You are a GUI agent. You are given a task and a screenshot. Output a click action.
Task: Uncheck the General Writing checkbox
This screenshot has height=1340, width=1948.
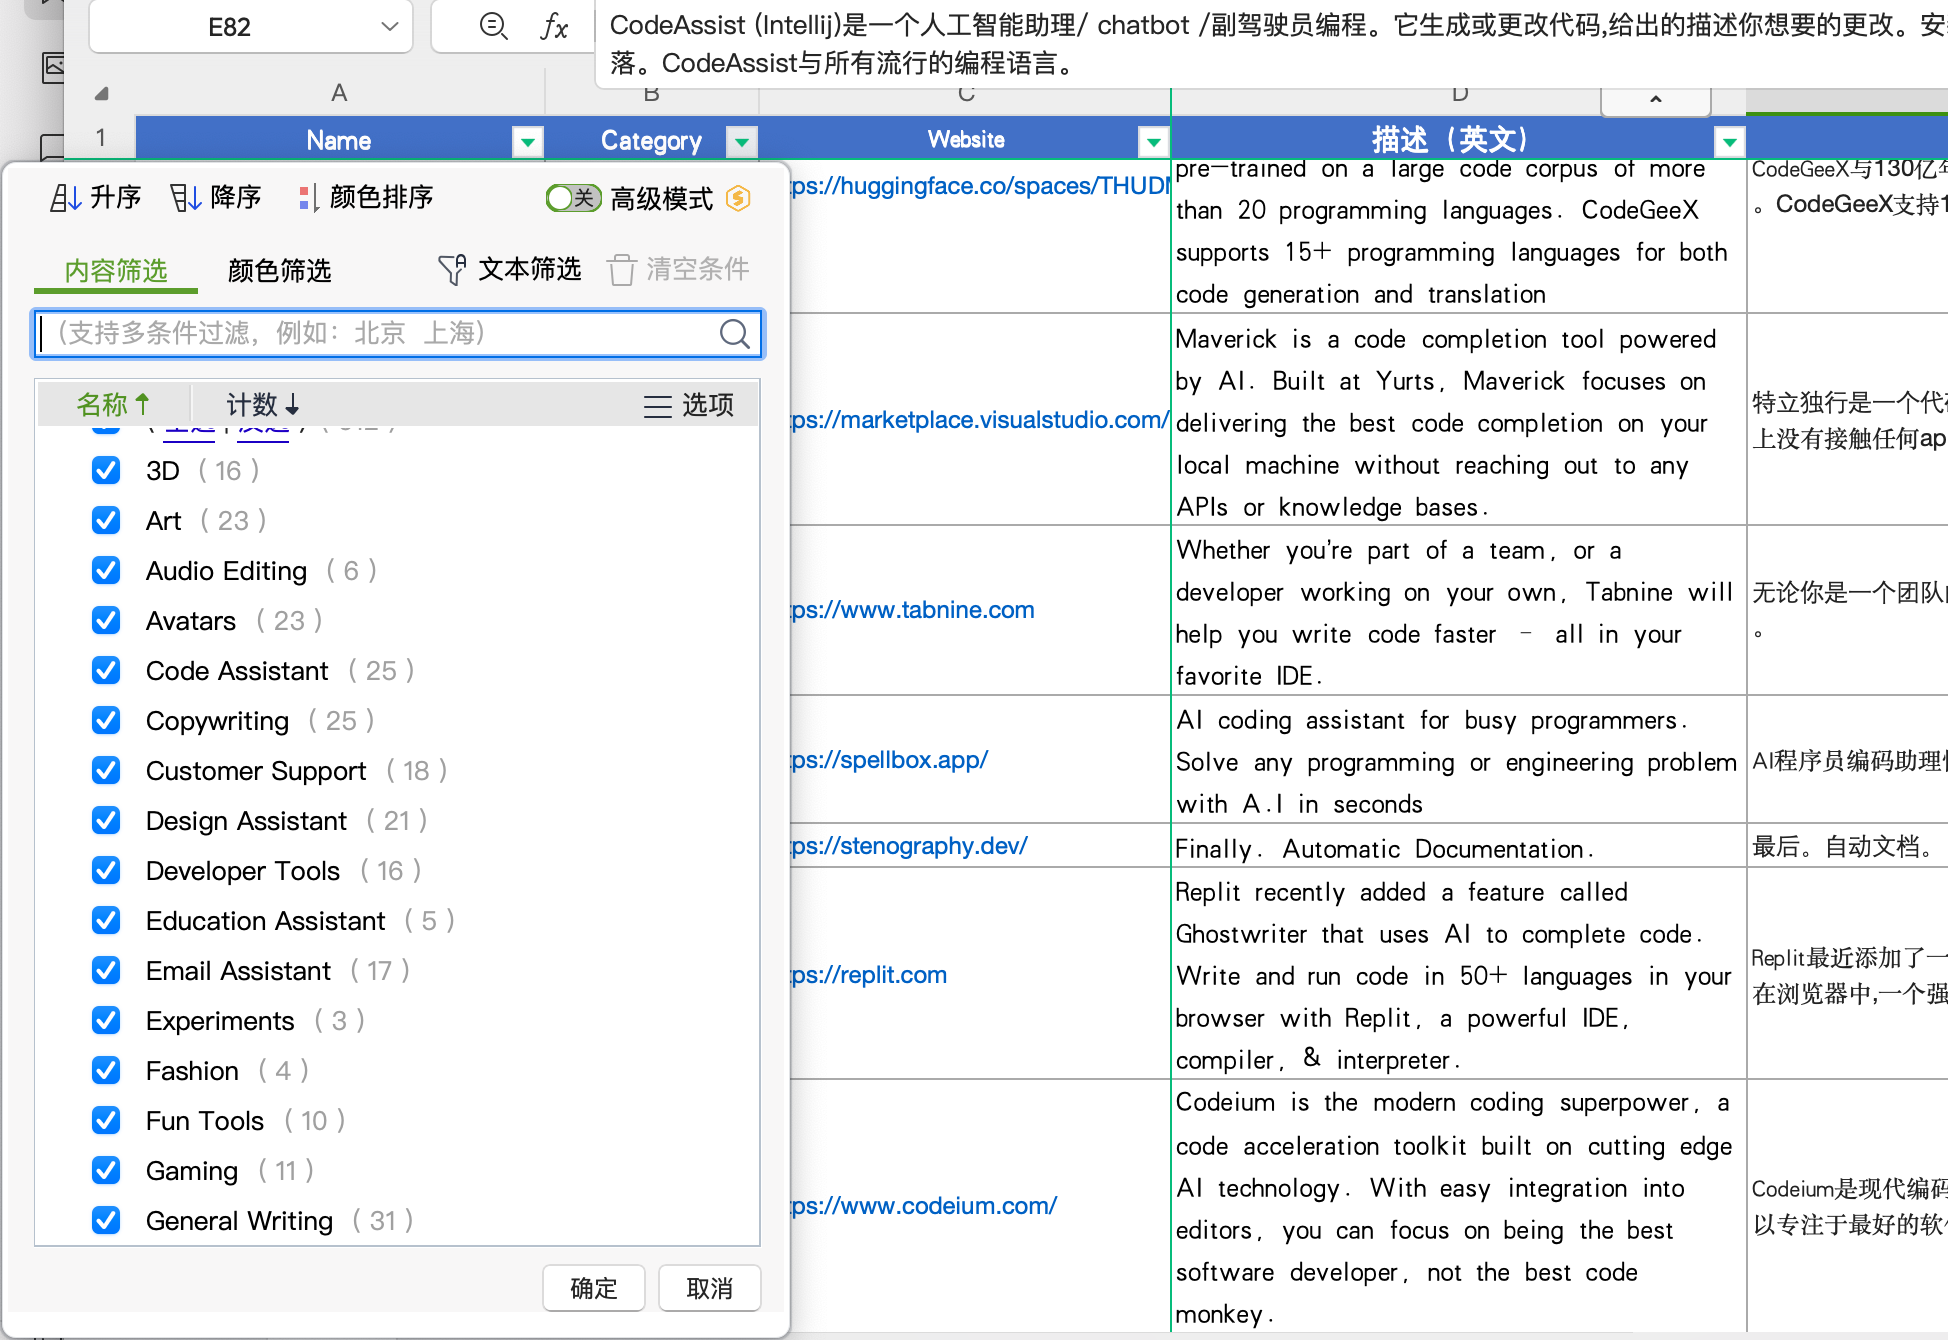click(x=106, y=1220)
